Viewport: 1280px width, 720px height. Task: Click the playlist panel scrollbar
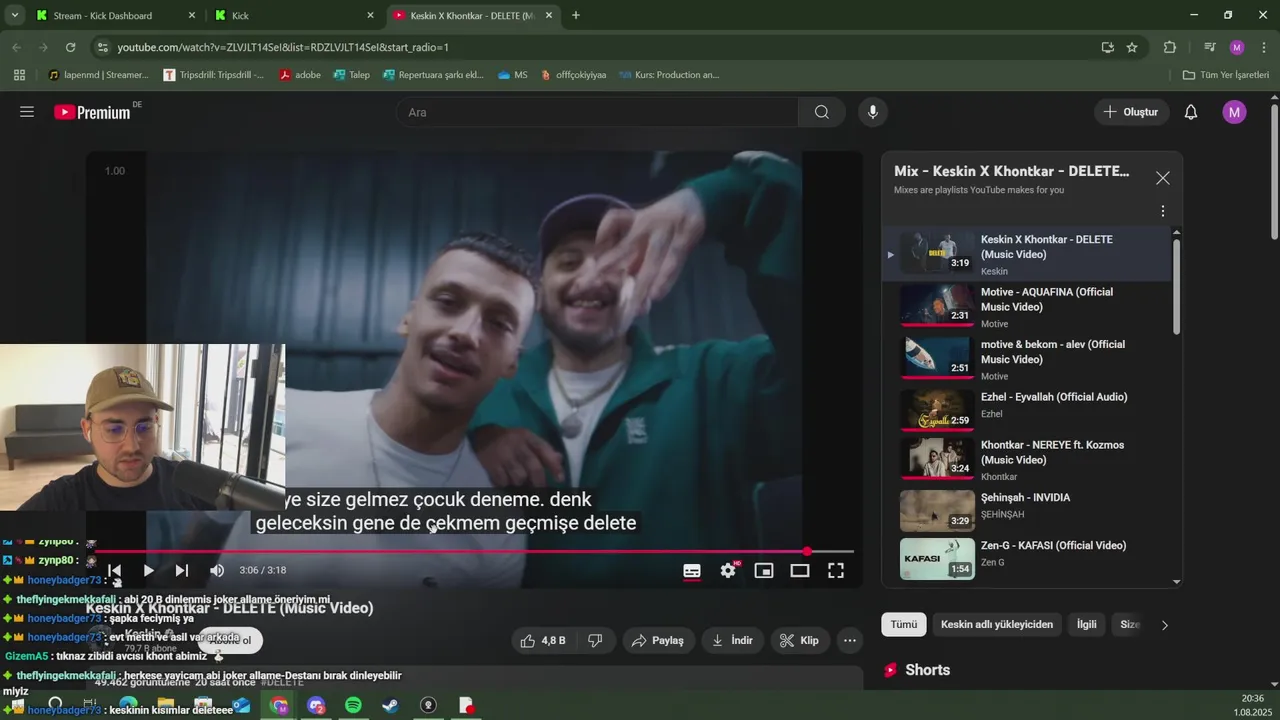click(1176, 287)
